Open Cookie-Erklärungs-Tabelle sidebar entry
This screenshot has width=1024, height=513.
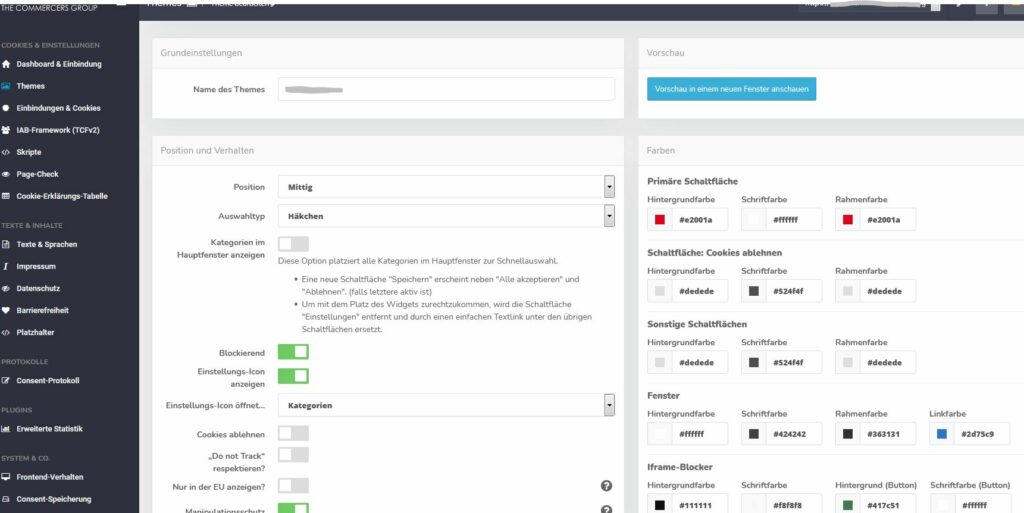coord(62,196)
